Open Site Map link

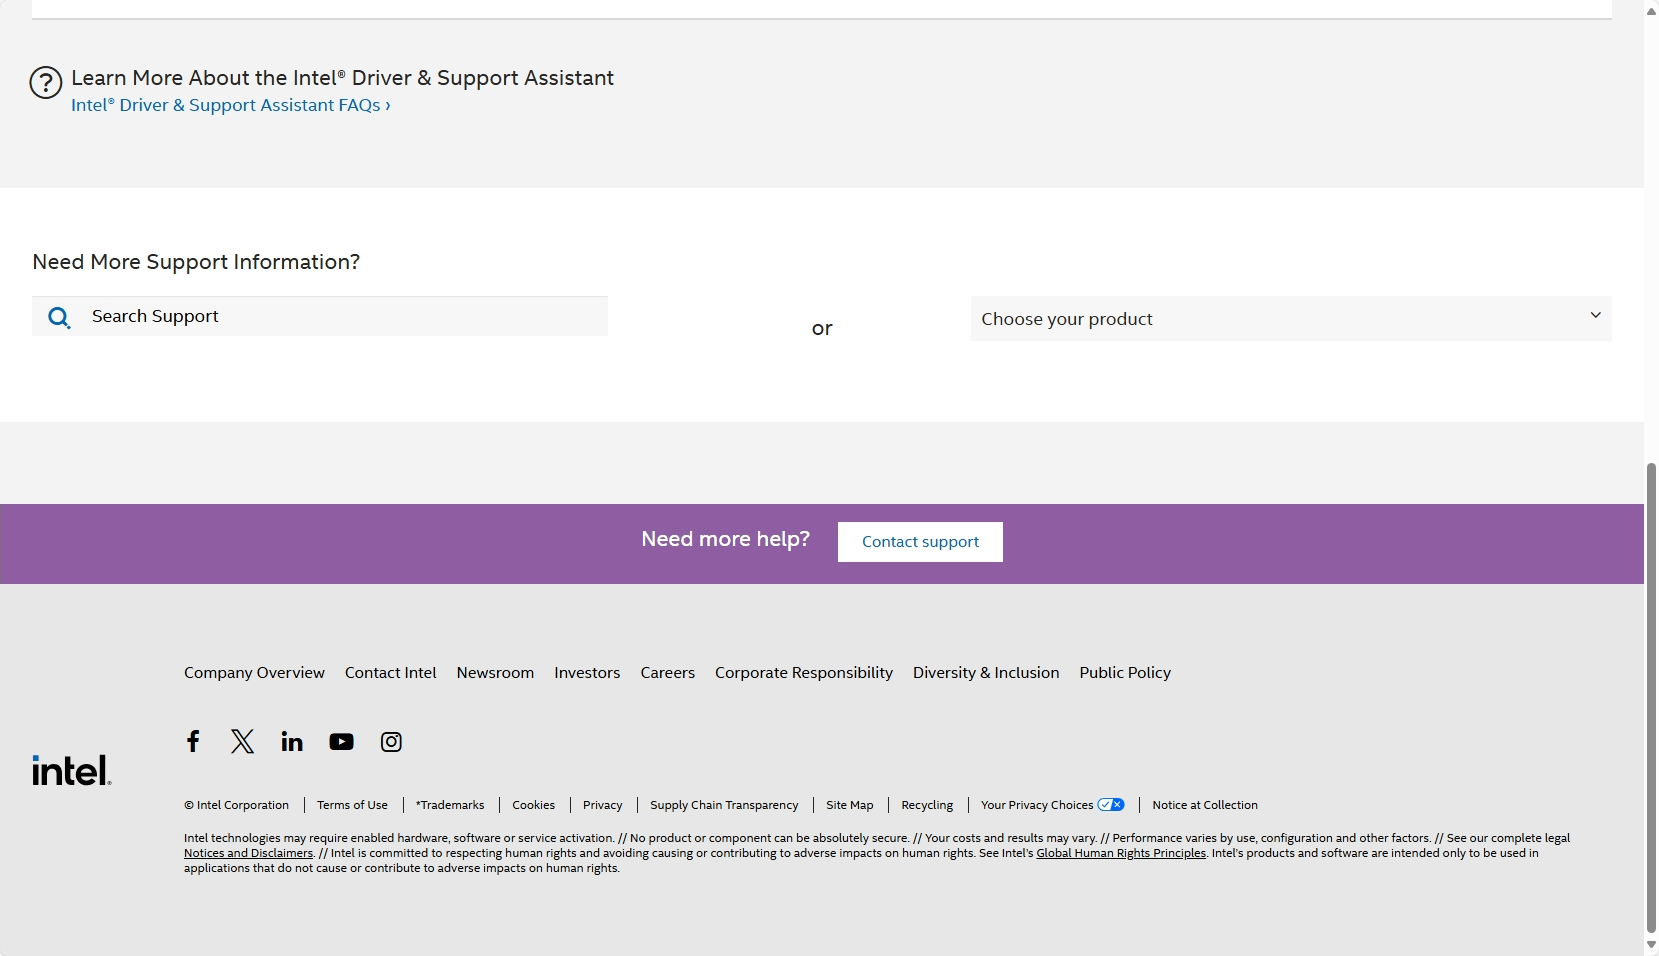pyautogui.click(x=850, y=805)
